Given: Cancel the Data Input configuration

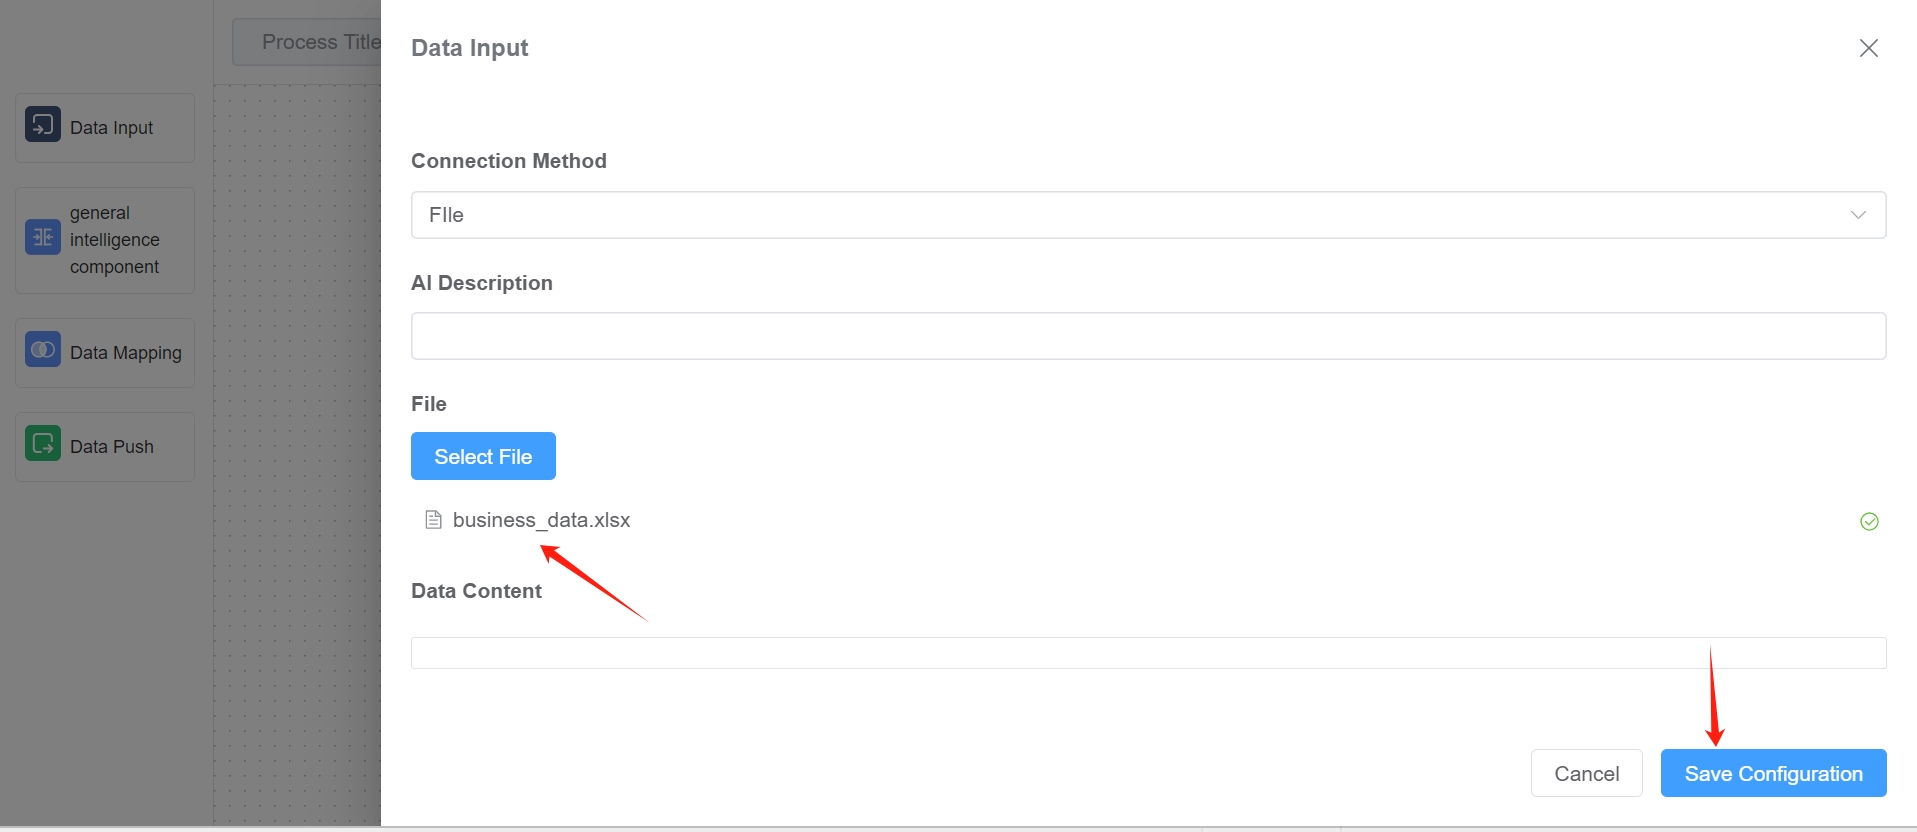Looking at the screenshot, I should click(x=1586, y=773).
